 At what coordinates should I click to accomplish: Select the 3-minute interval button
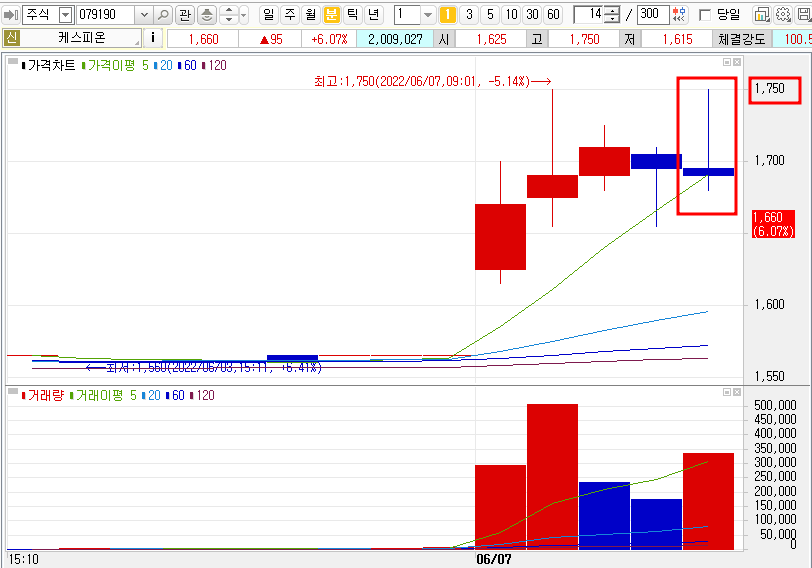469,14
